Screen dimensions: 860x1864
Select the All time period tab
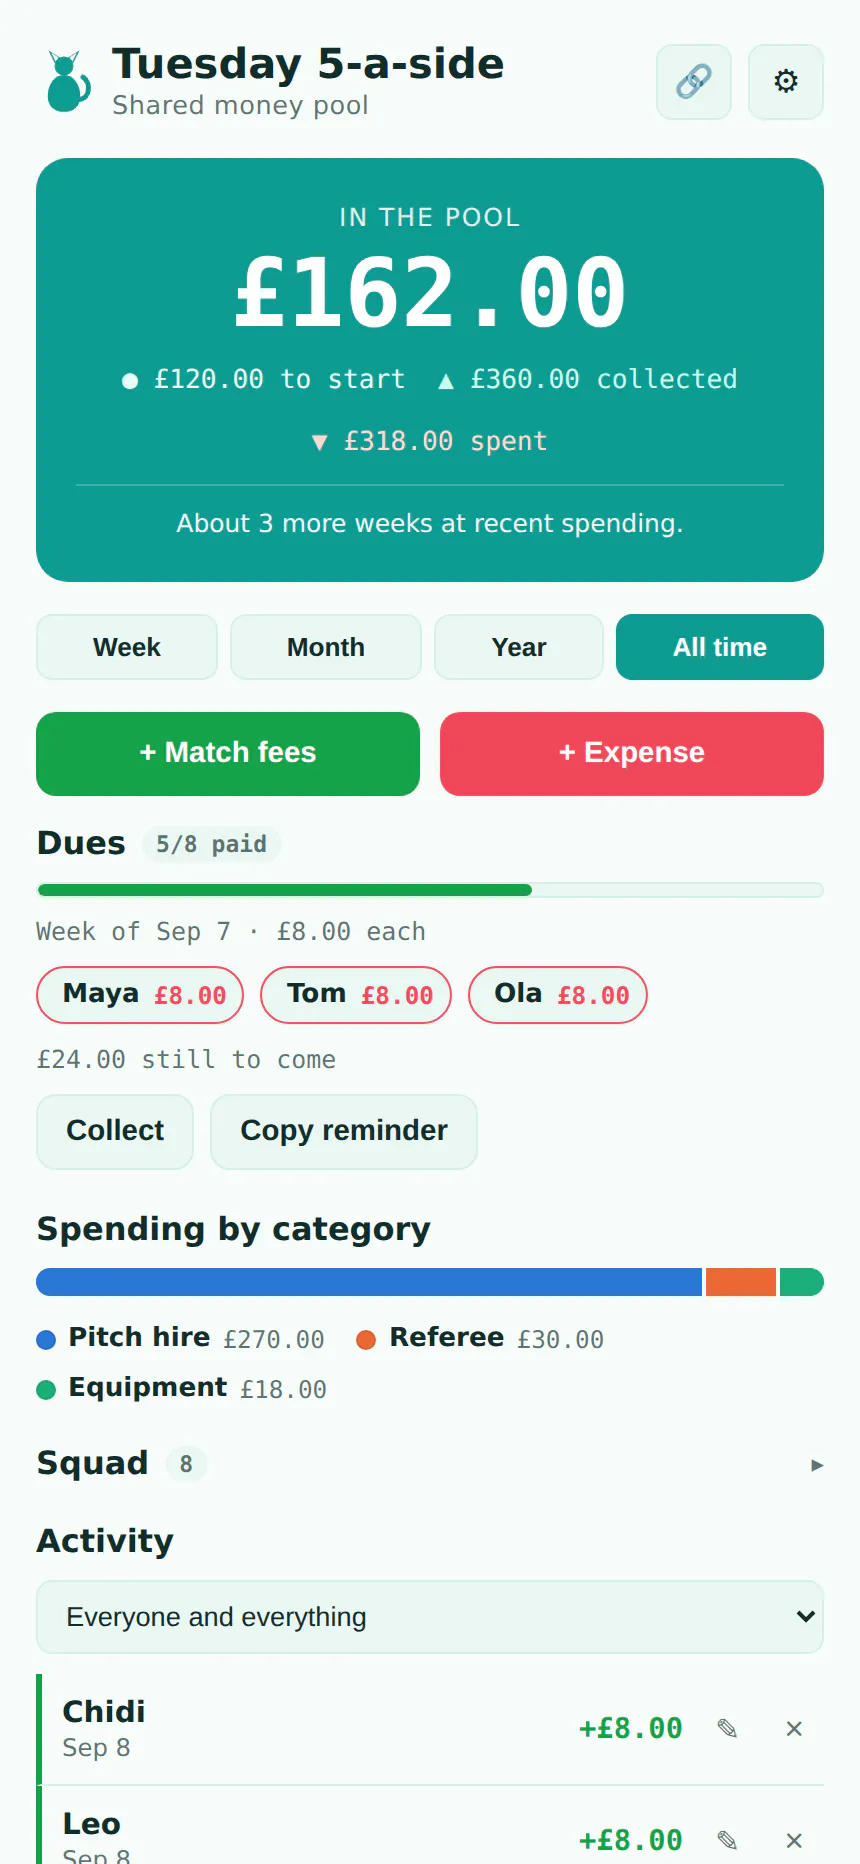[x=720, y=647]
